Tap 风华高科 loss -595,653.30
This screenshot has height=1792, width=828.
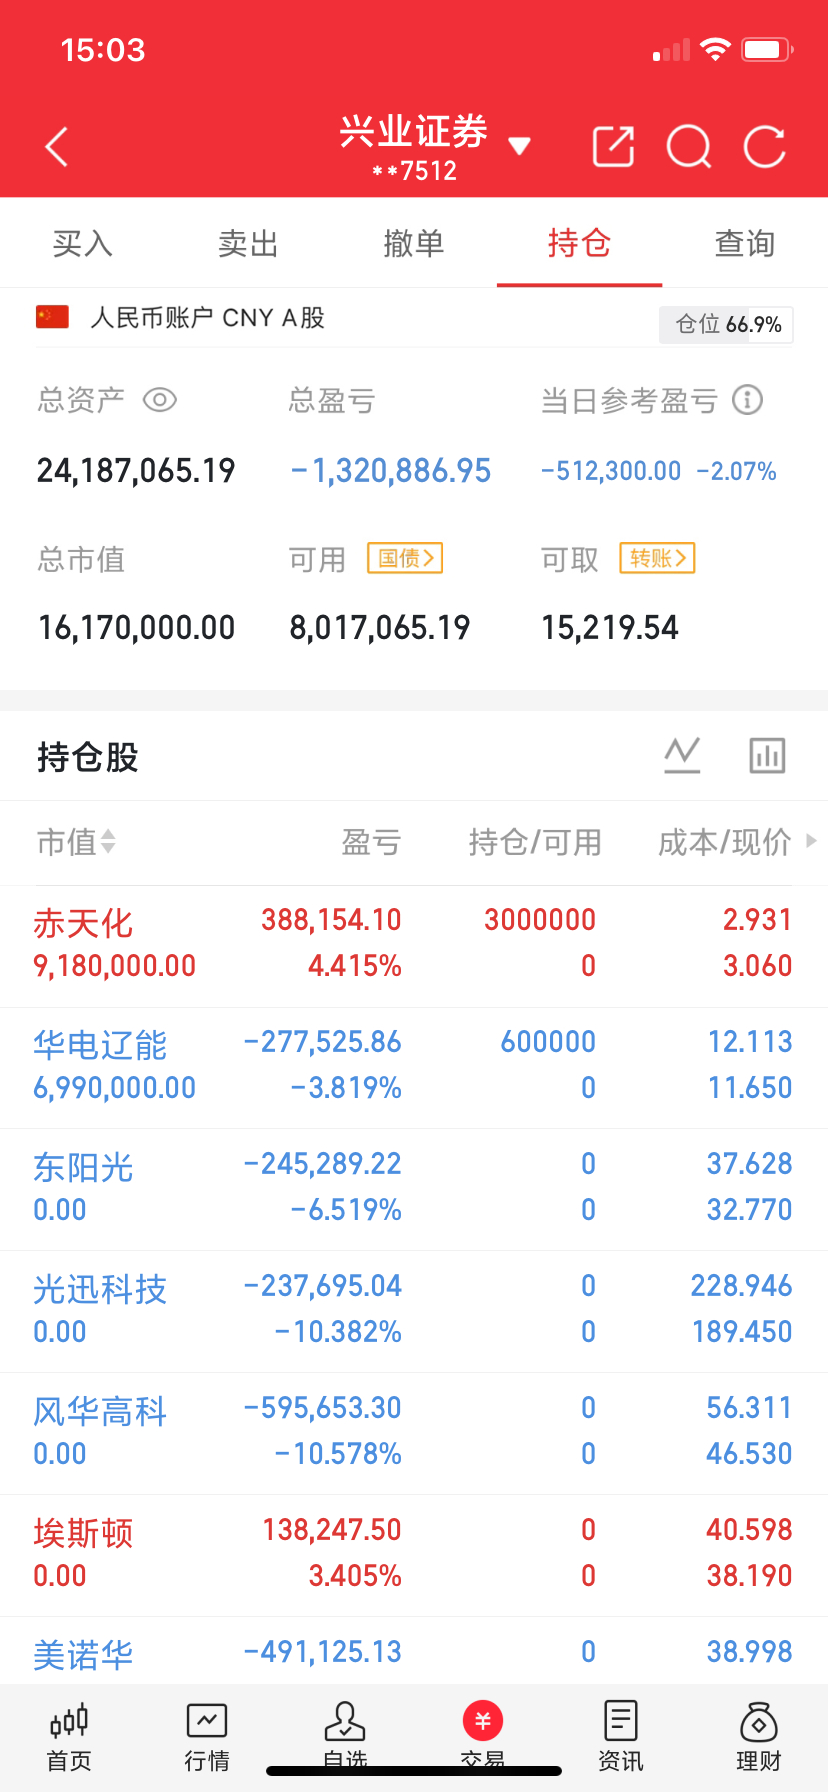click(x=323, y=1408)
